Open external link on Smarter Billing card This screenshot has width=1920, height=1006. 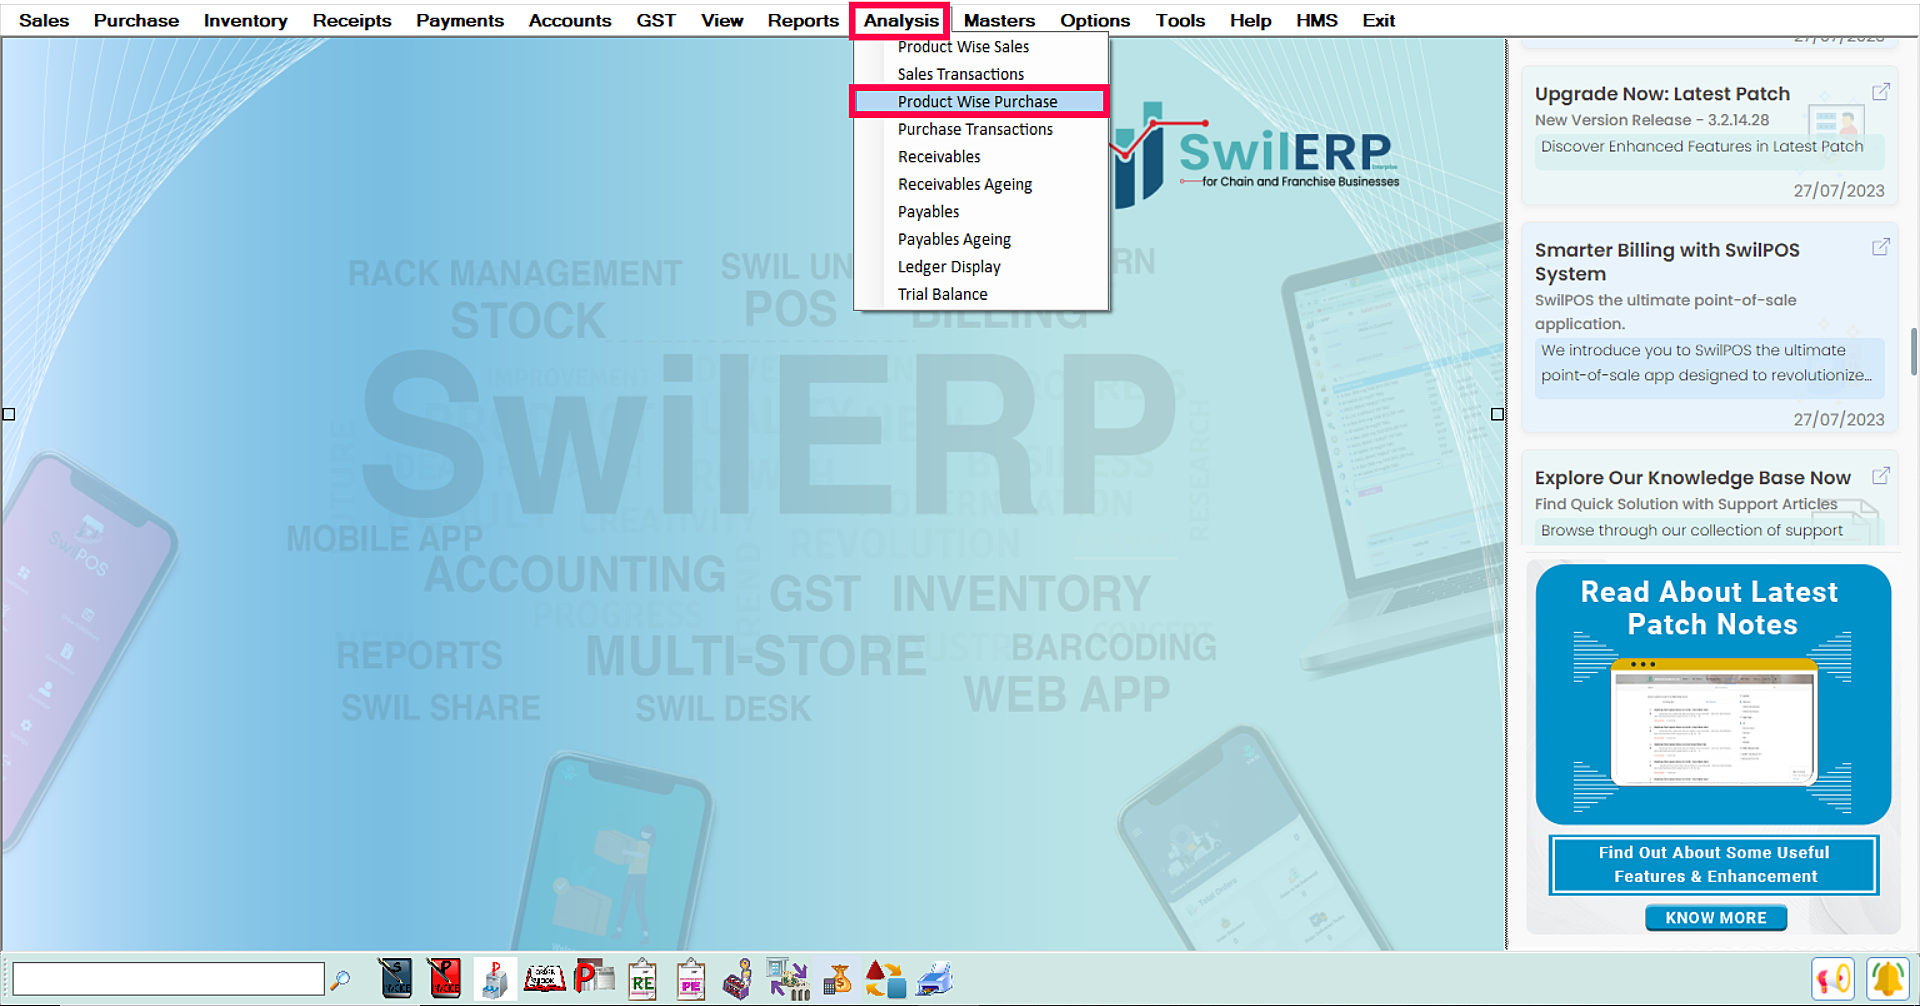click(x=1881, y=246)
